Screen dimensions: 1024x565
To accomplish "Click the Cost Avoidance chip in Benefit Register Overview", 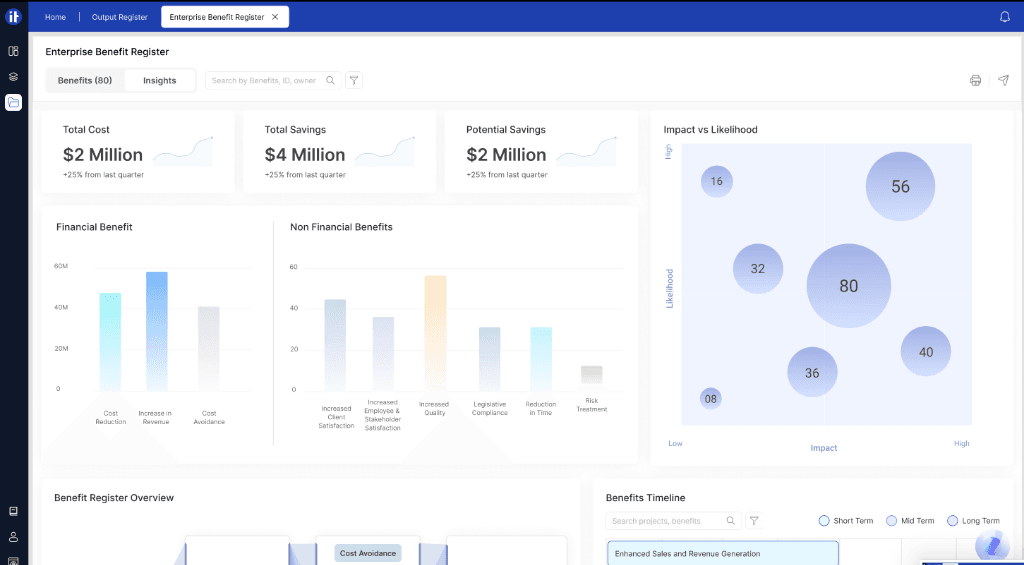I will tap(368, 553).
